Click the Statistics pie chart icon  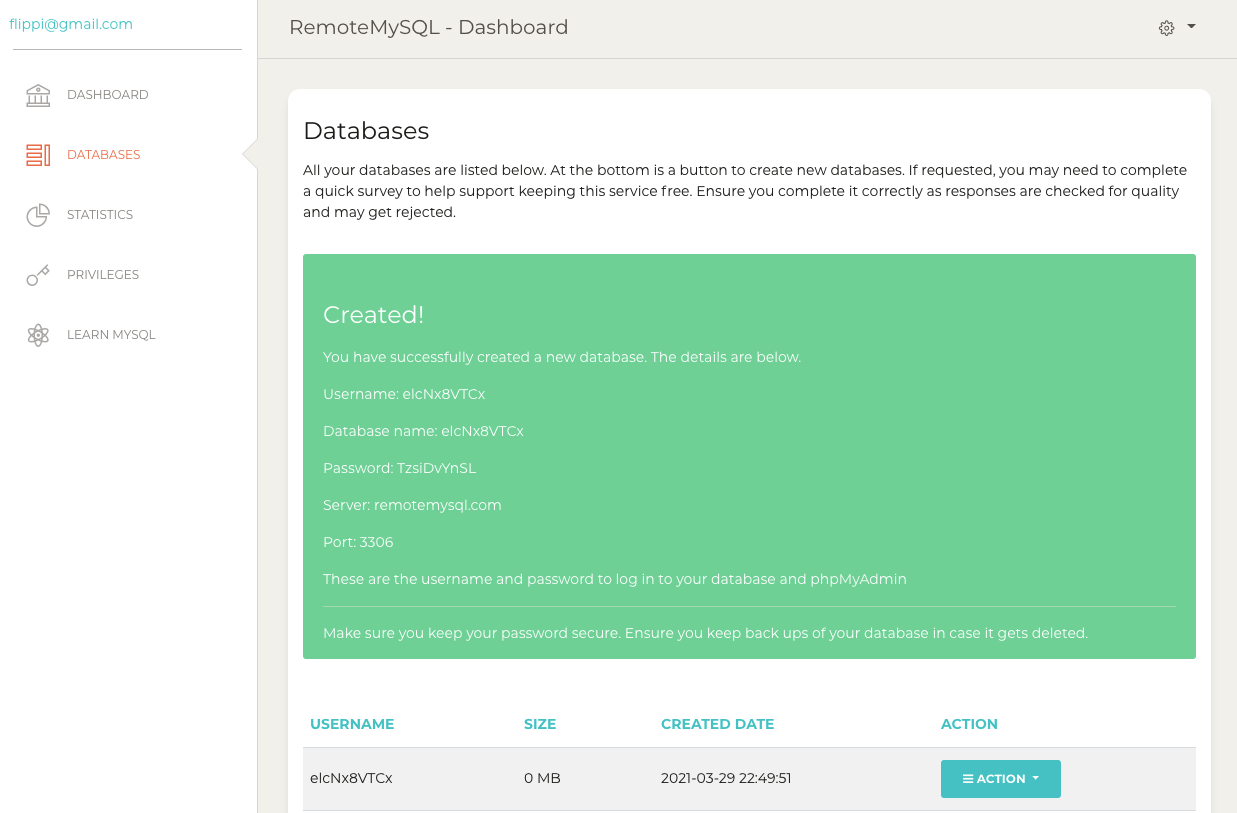(38, 215)
